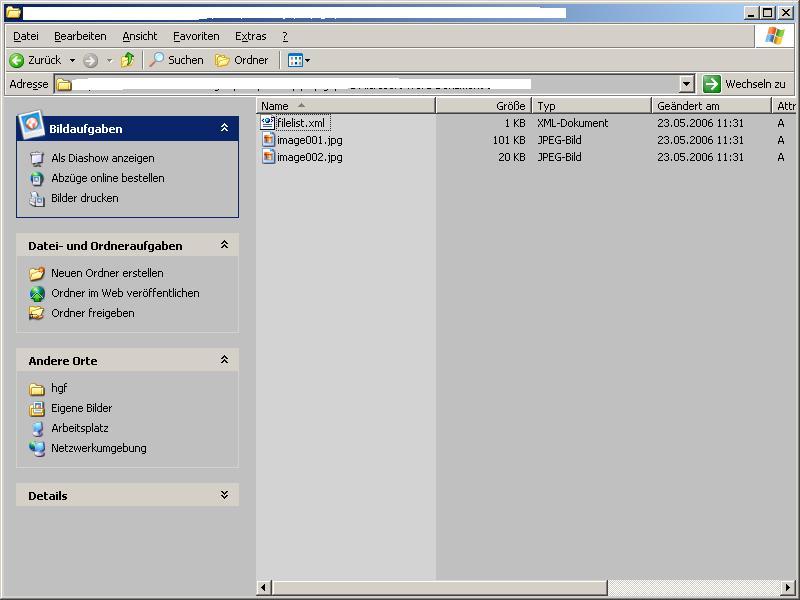The width and height of the screenshot is (800, 600).
Task: Click the Abzüge online bestellen link
Action: [x=108, y=178]
